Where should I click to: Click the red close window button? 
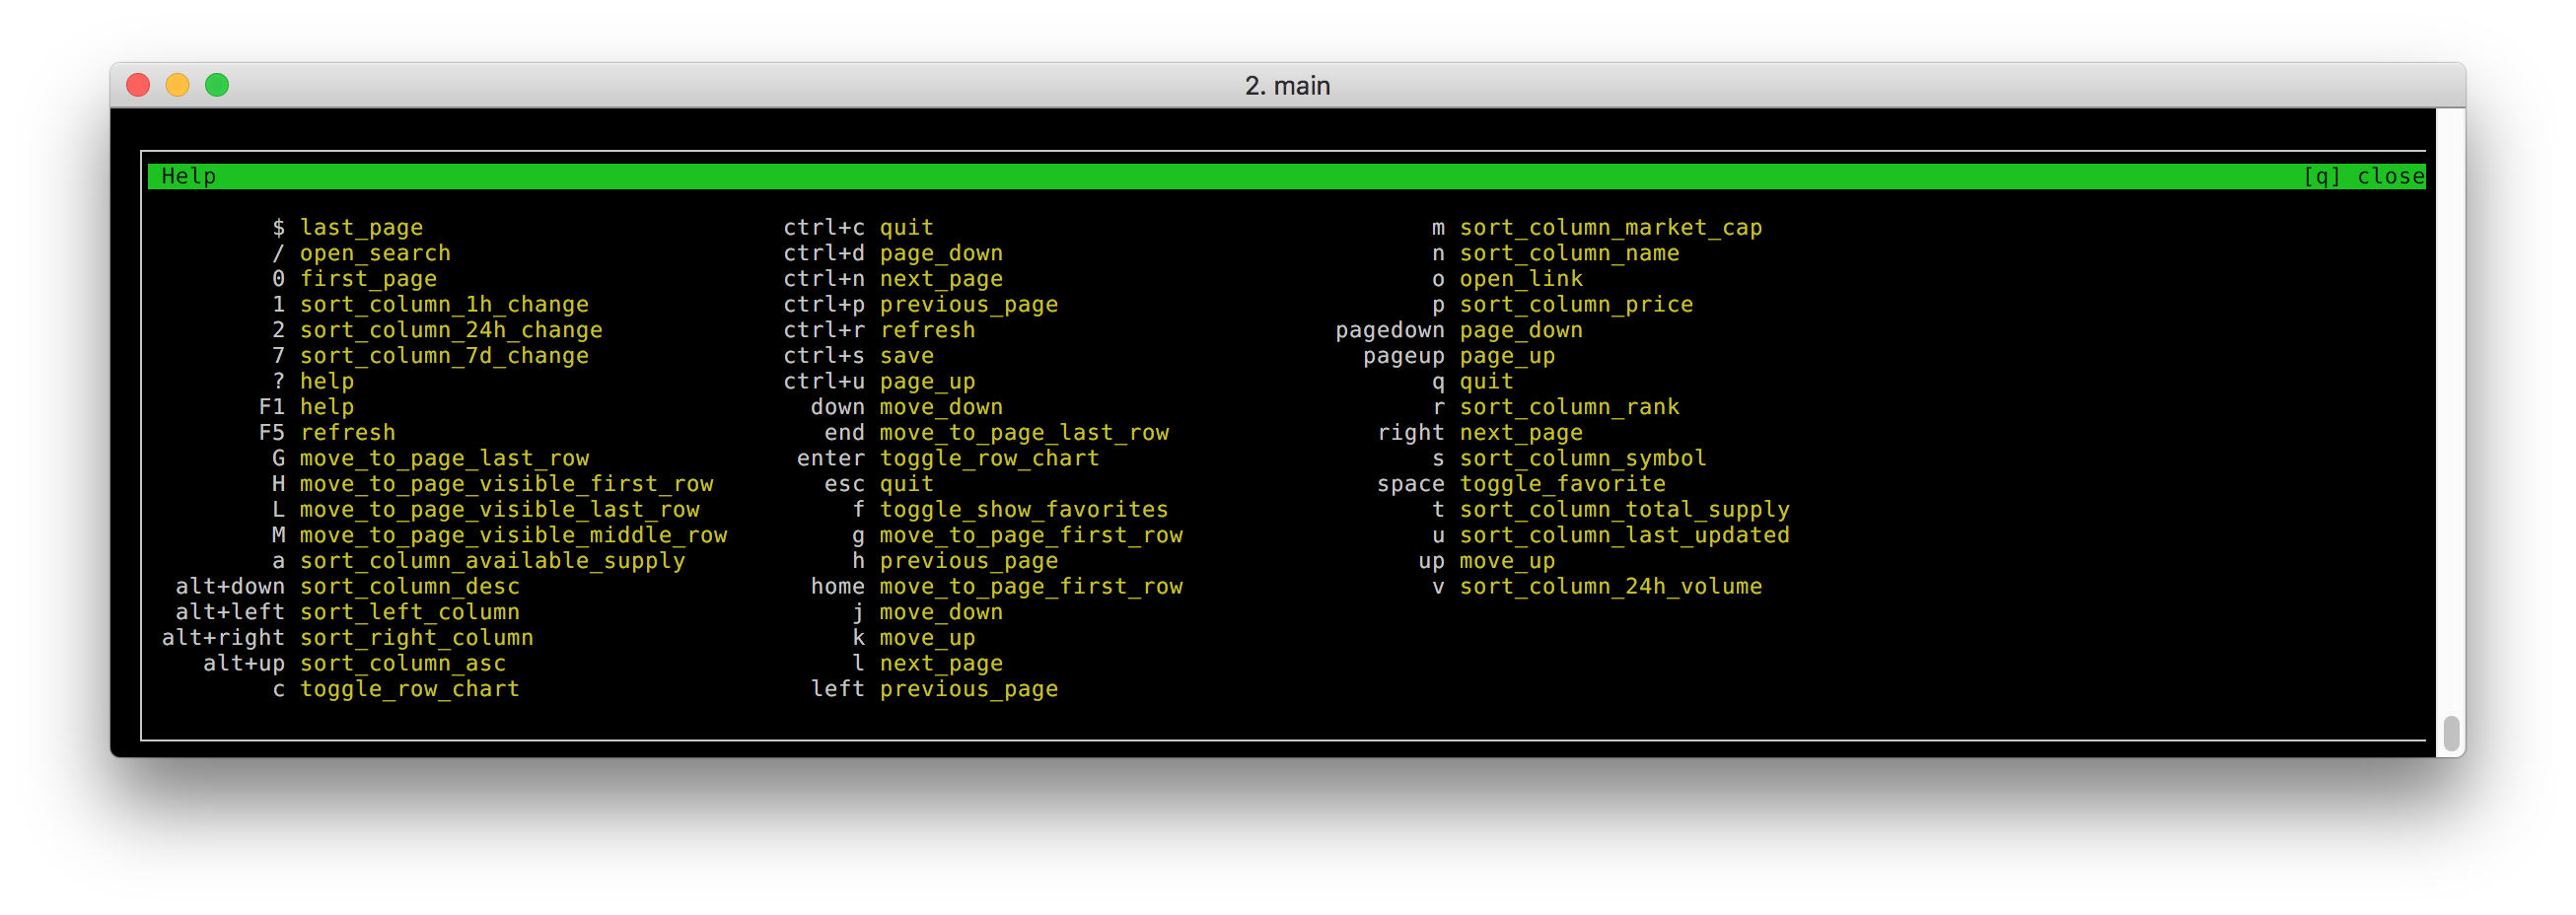138,86
